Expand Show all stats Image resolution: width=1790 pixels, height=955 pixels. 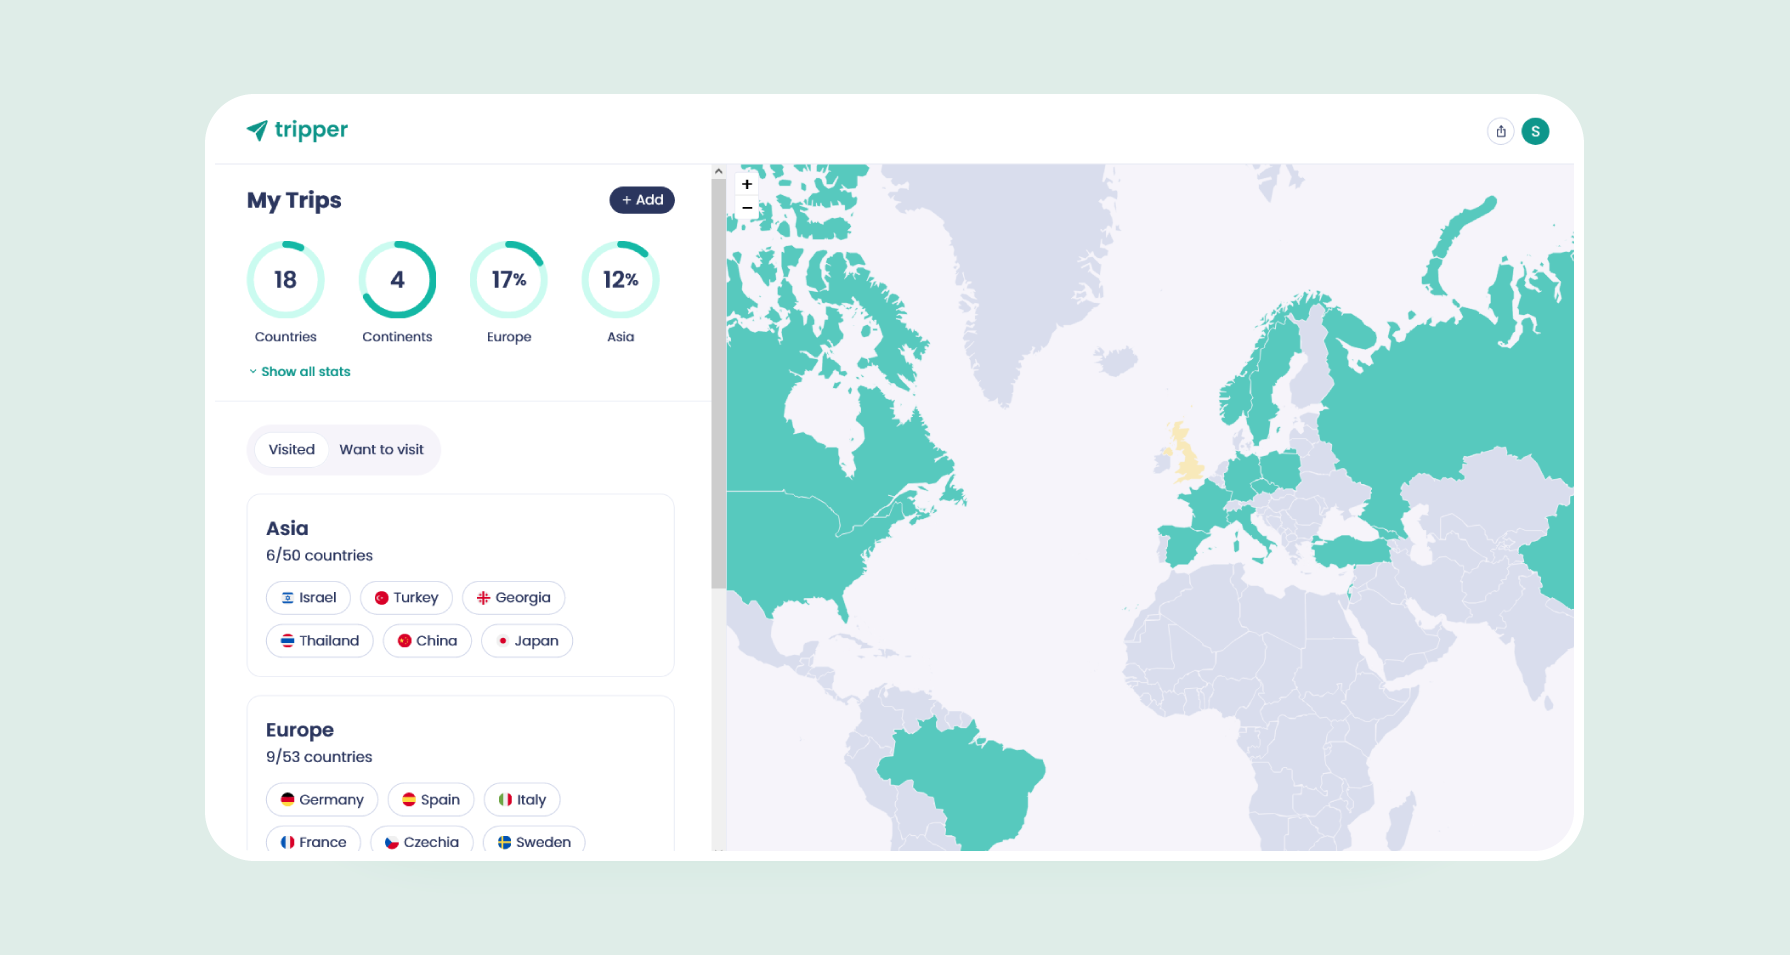coord(305,371)
